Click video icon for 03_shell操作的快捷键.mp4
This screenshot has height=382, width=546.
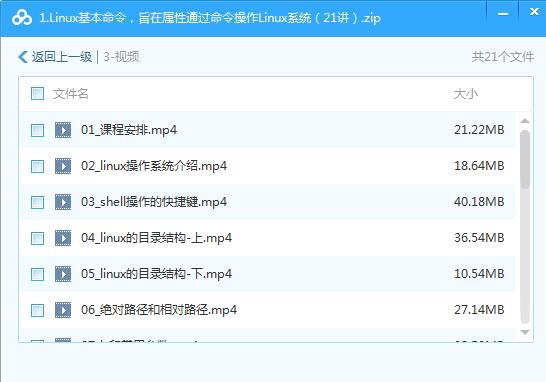coord(63,202)
